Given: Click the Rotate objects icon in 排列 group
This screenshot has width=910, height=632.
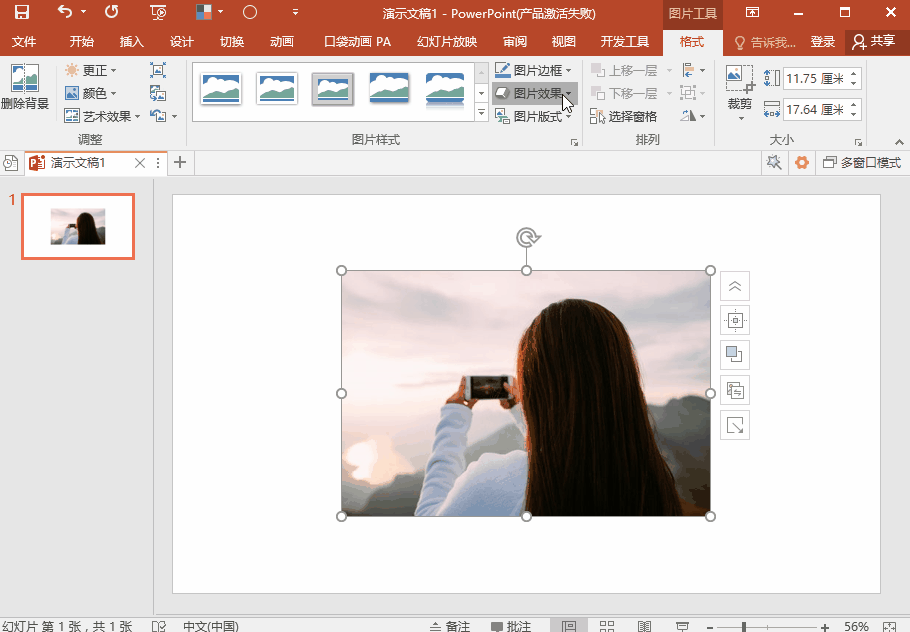Looking at the screenshot, I should 689,116.
